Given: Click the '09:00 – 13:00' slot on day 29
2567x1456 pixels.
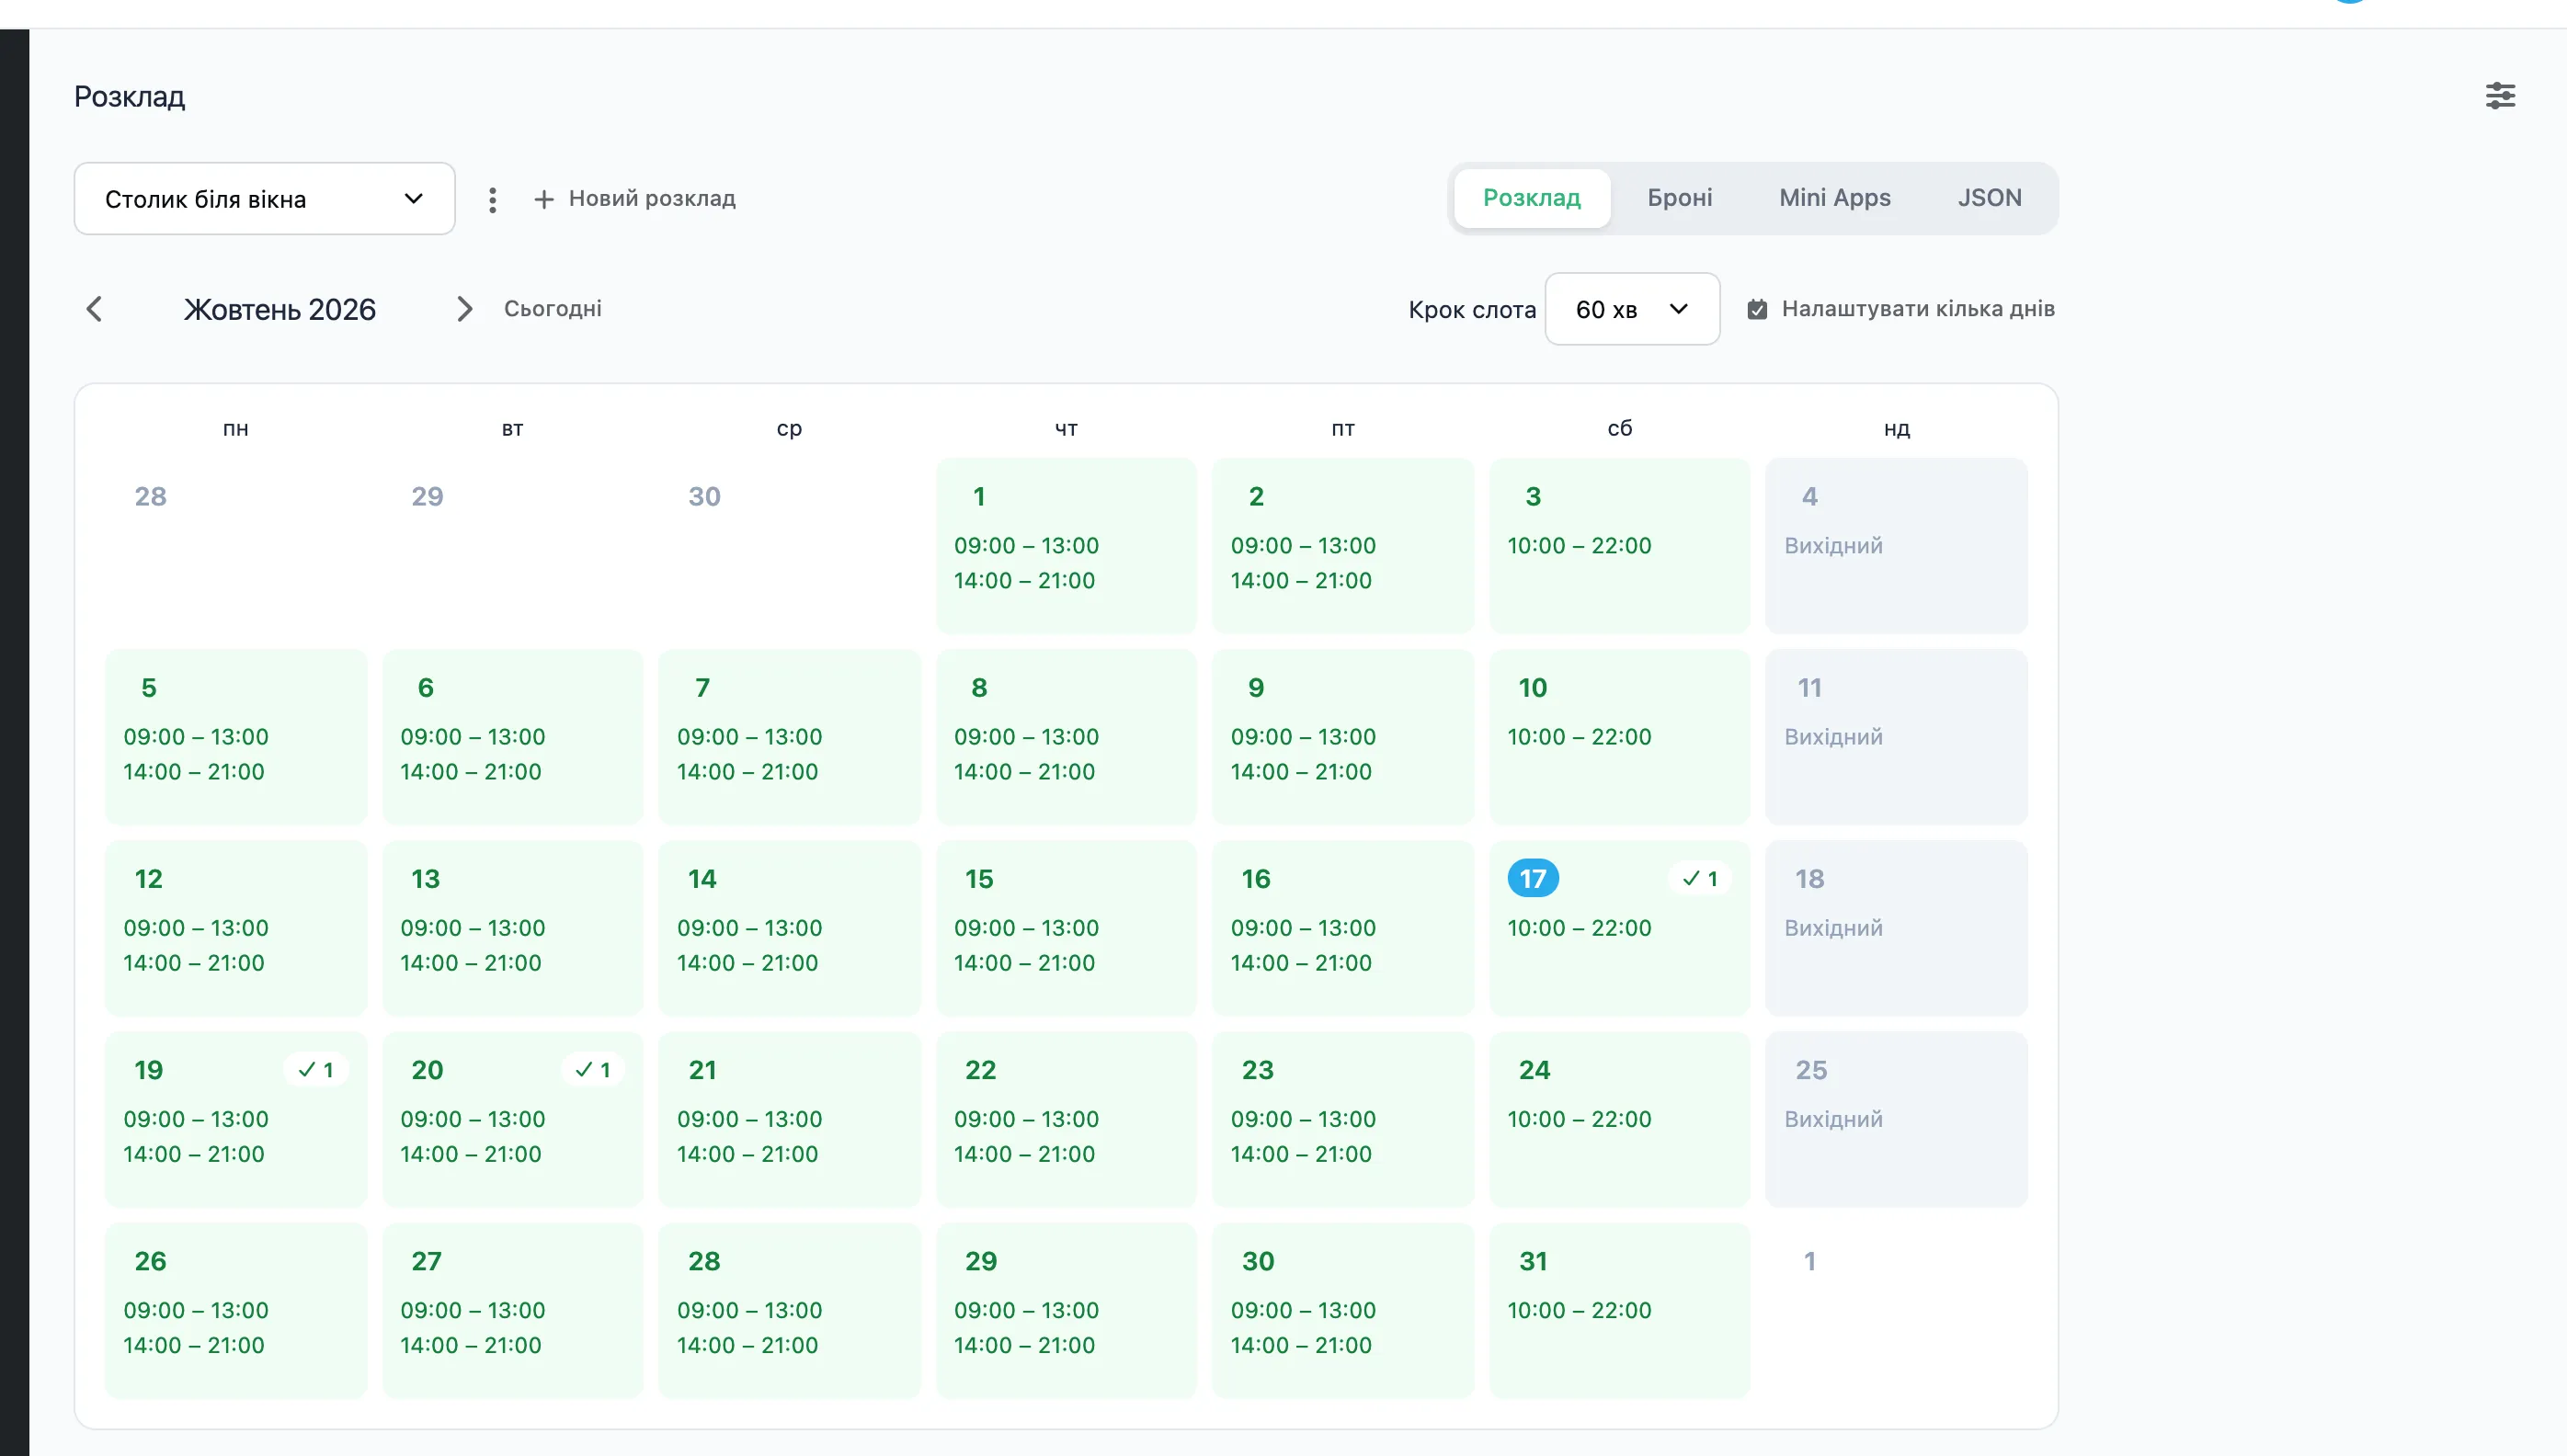Looking at the screenshot, I should (1026, 1310).
